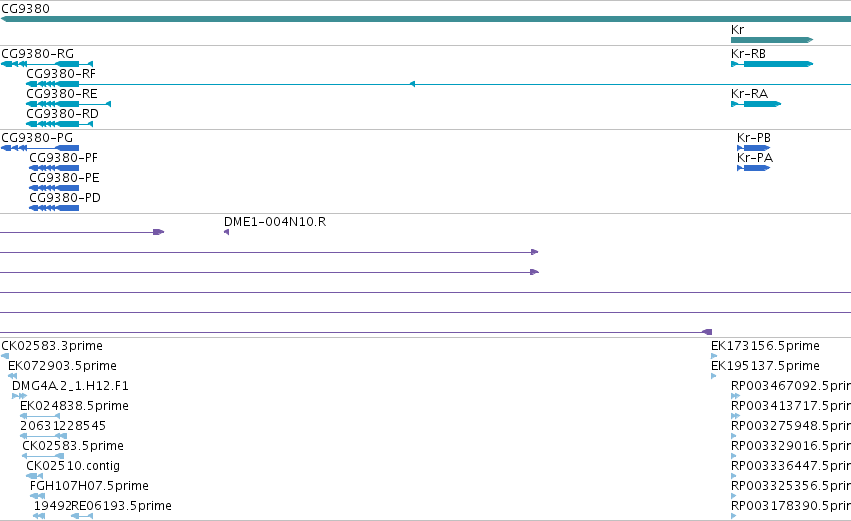The width and height of the screenshot is (851, 521).
Task: Select the RP003275948.5prime label
Action: pos(791,425)
